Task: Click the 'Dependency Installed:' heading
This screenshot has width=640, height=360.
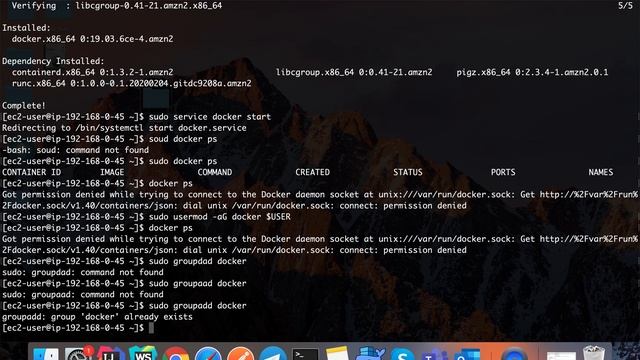Action: click(x=53, y=61)
